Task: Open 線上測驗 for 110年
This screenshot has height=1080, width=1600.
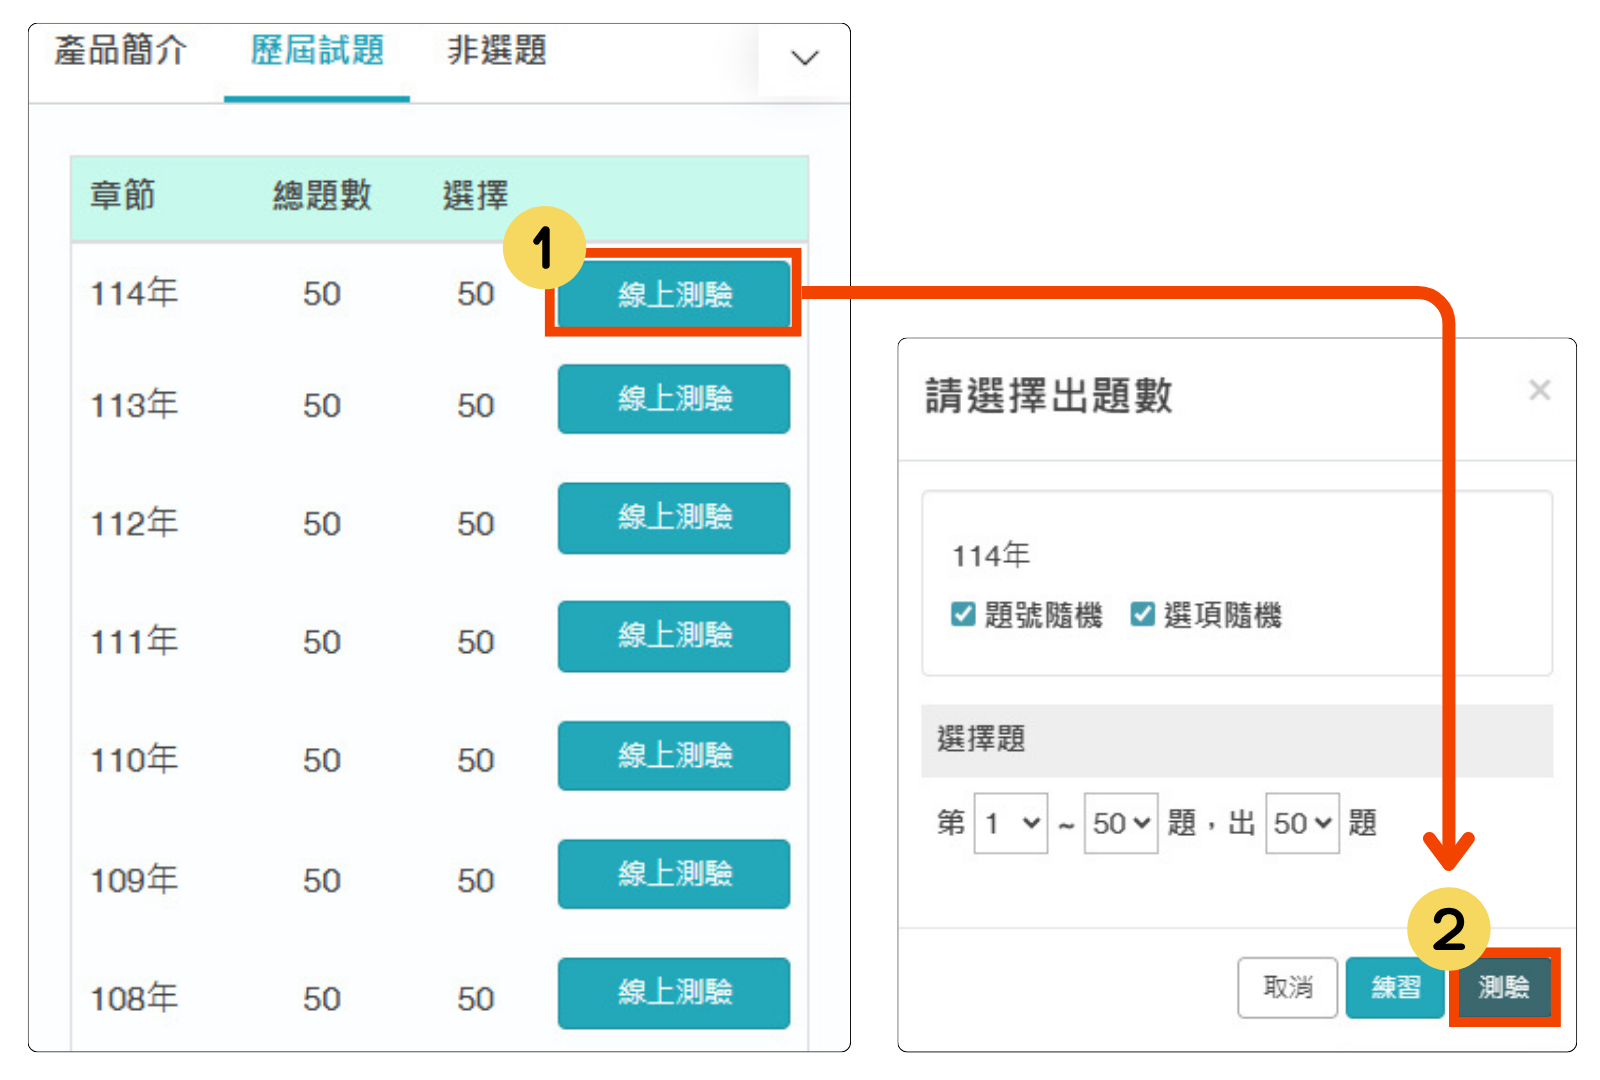Action: [x=674, y=755]
